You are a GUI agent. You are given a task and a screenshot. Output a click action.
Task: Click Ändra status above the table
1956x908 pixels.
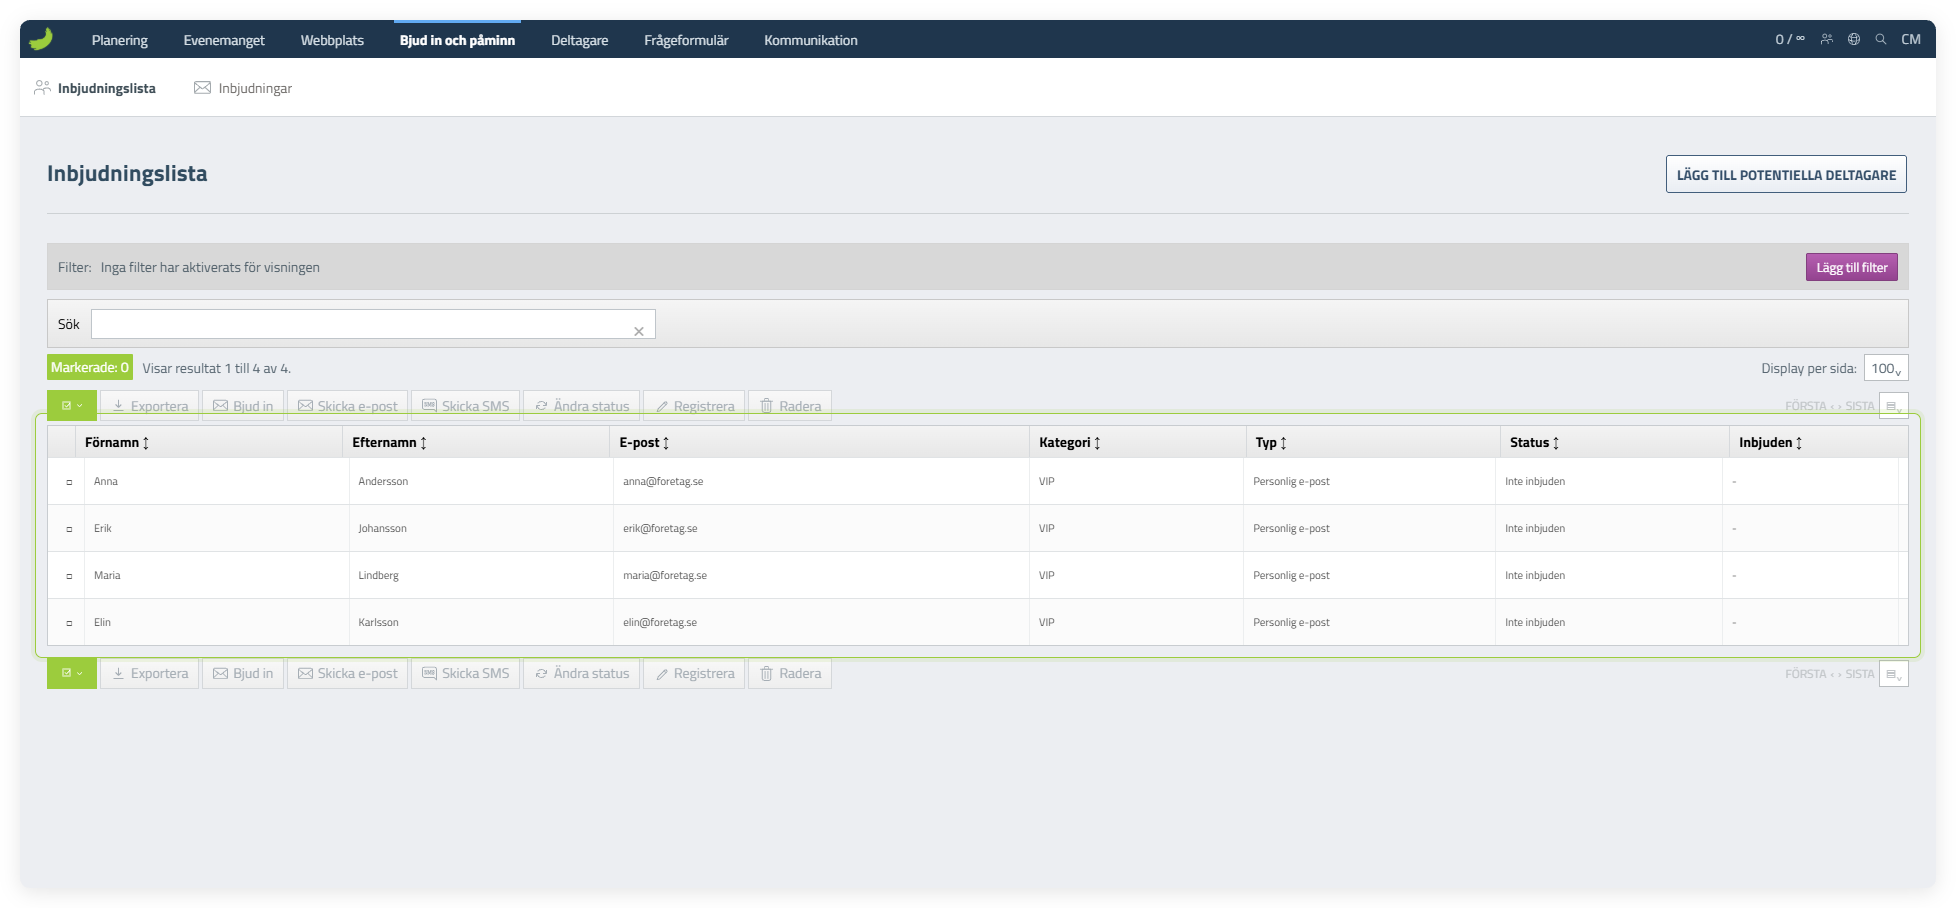click(x=582, y=406)
